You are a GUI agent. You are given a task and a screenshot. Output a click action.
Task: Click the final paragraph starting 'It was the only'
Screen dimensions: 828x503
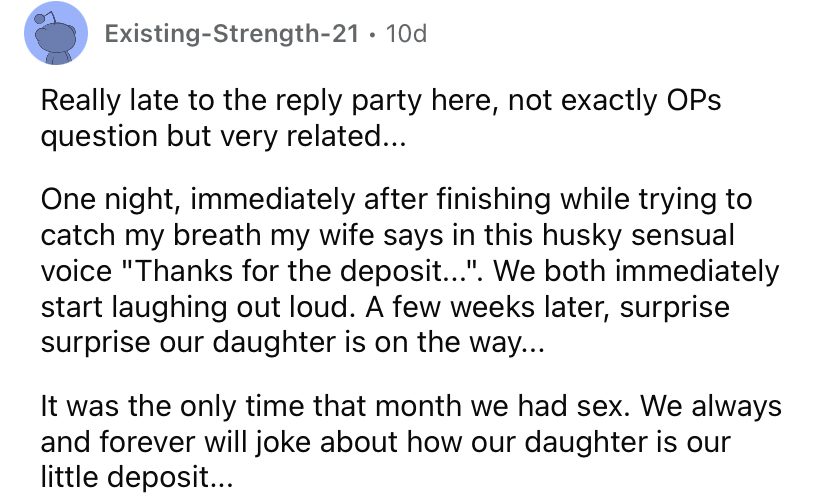point(411,441)
